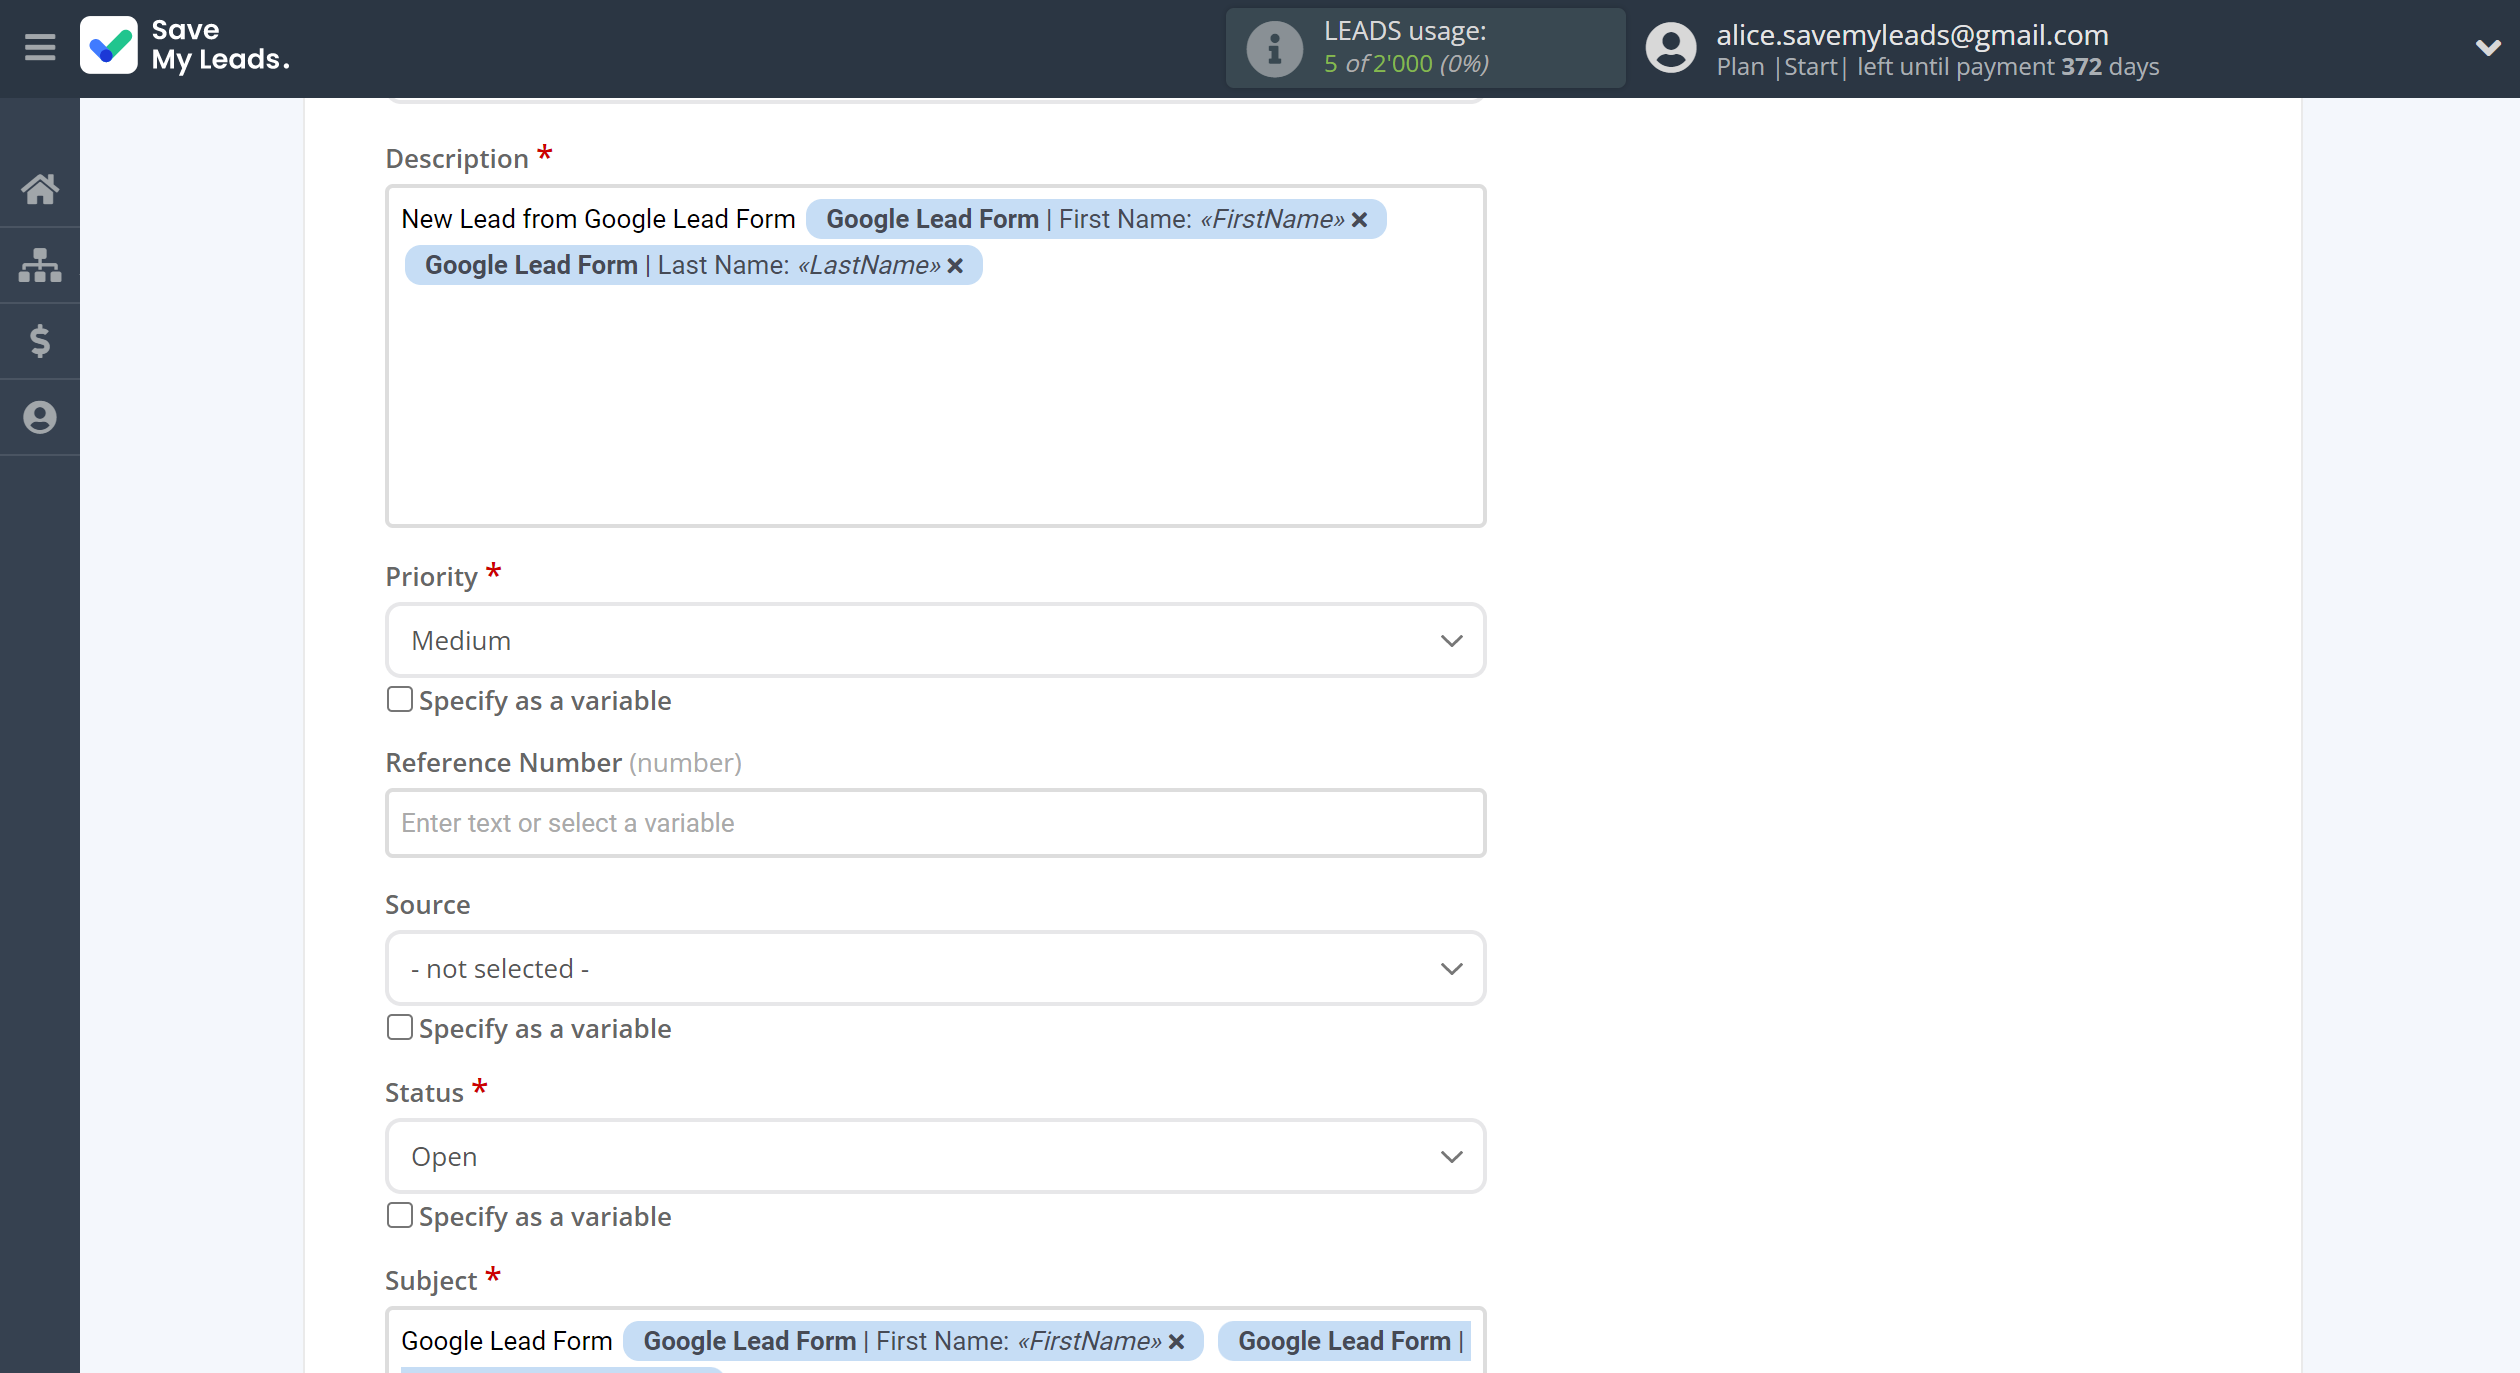The height and width of the screenshot is (1373, 2520).
Task: Toggle Priority Specify as a variable
Action: tap(399, 699)
